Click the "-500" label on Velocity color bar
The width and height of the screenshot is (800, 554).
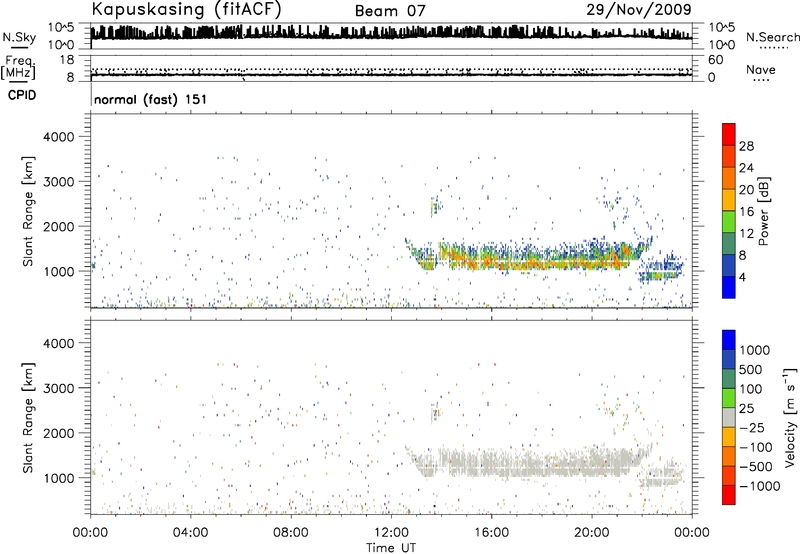tap(755, 467)
